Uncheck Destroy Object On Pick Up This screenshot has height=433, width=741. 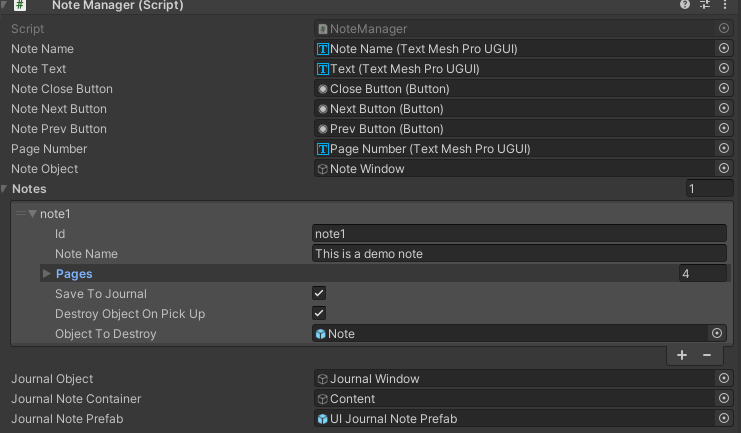coord(319,314)
